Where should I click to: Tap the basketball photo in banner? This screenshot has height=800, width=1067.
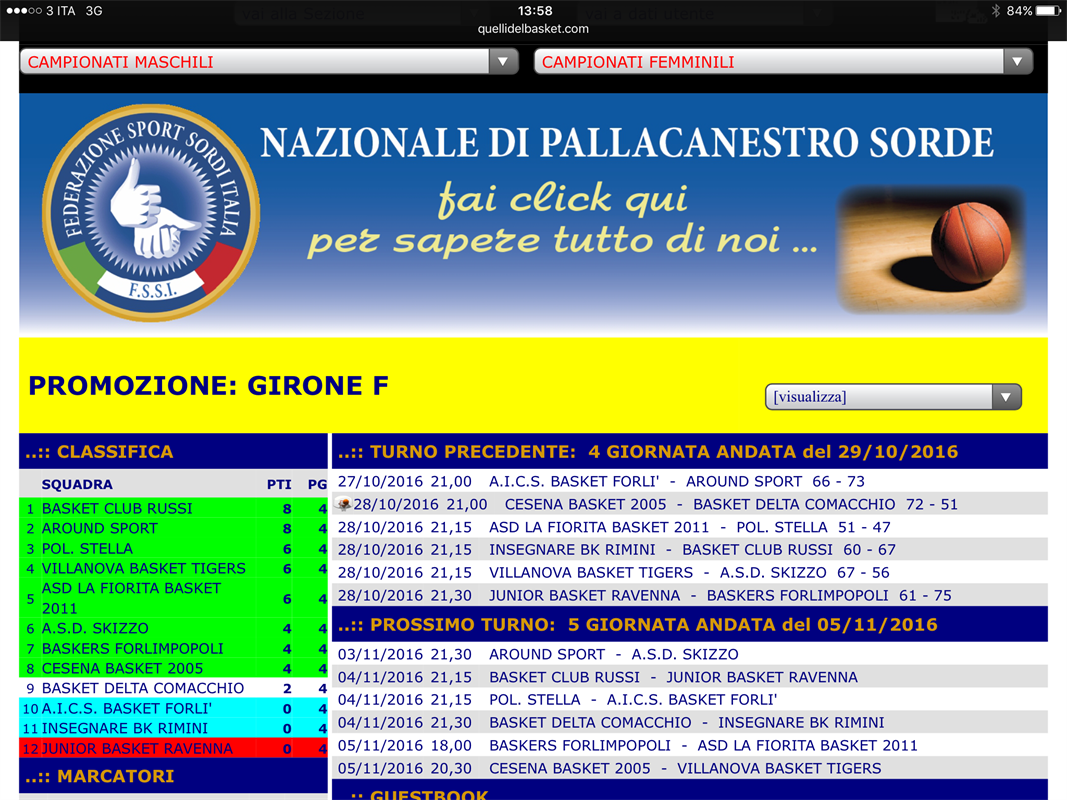(x=932, y=250)
